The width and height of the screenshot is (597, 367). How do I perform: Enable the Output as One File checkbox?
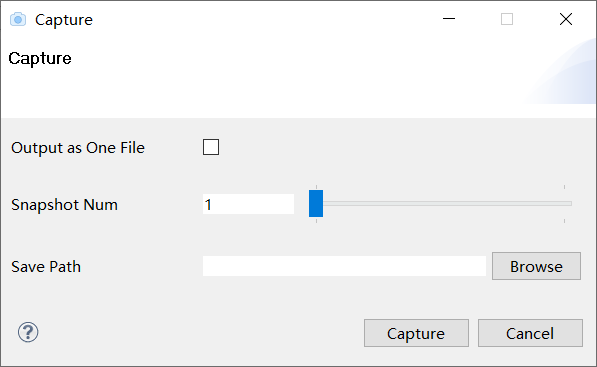[211, 147]
